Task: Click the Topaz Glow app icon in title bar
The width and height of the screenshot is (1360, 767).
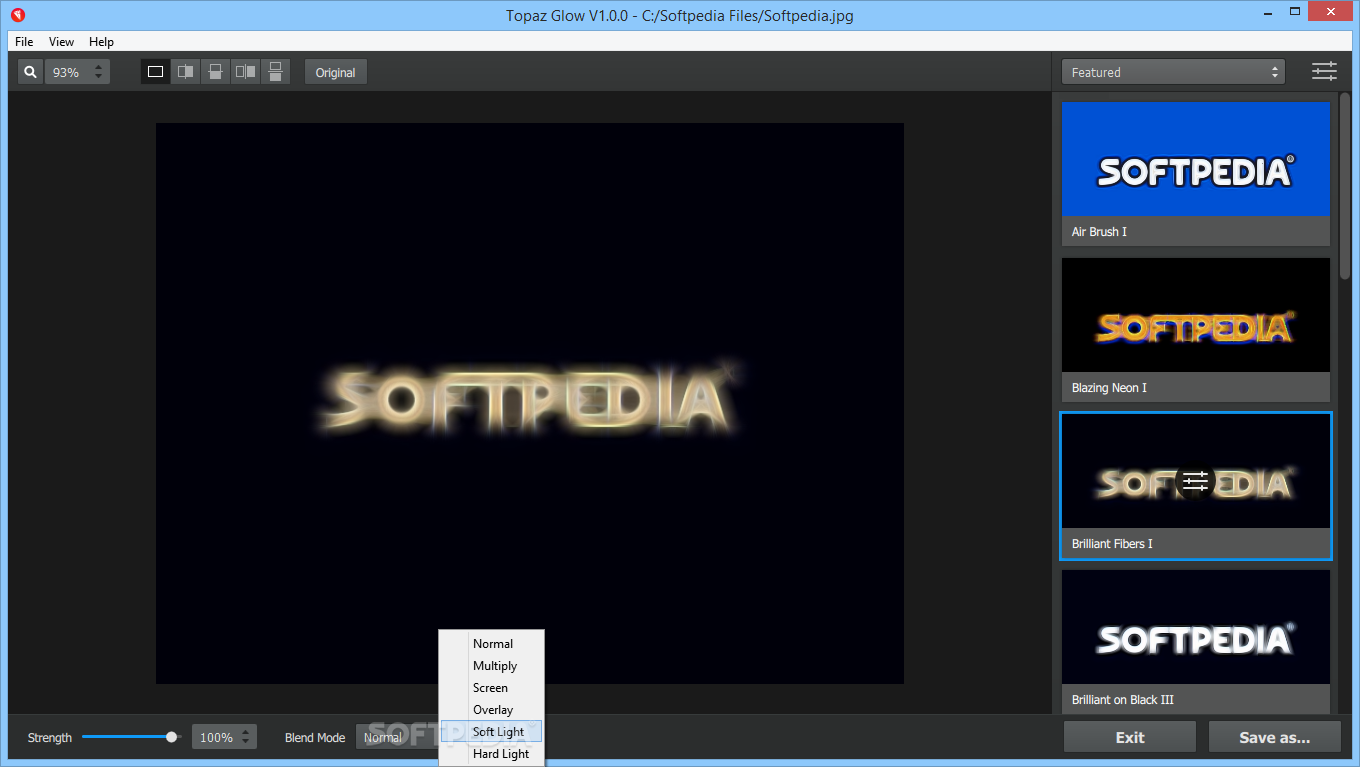Action: (17, 15)
